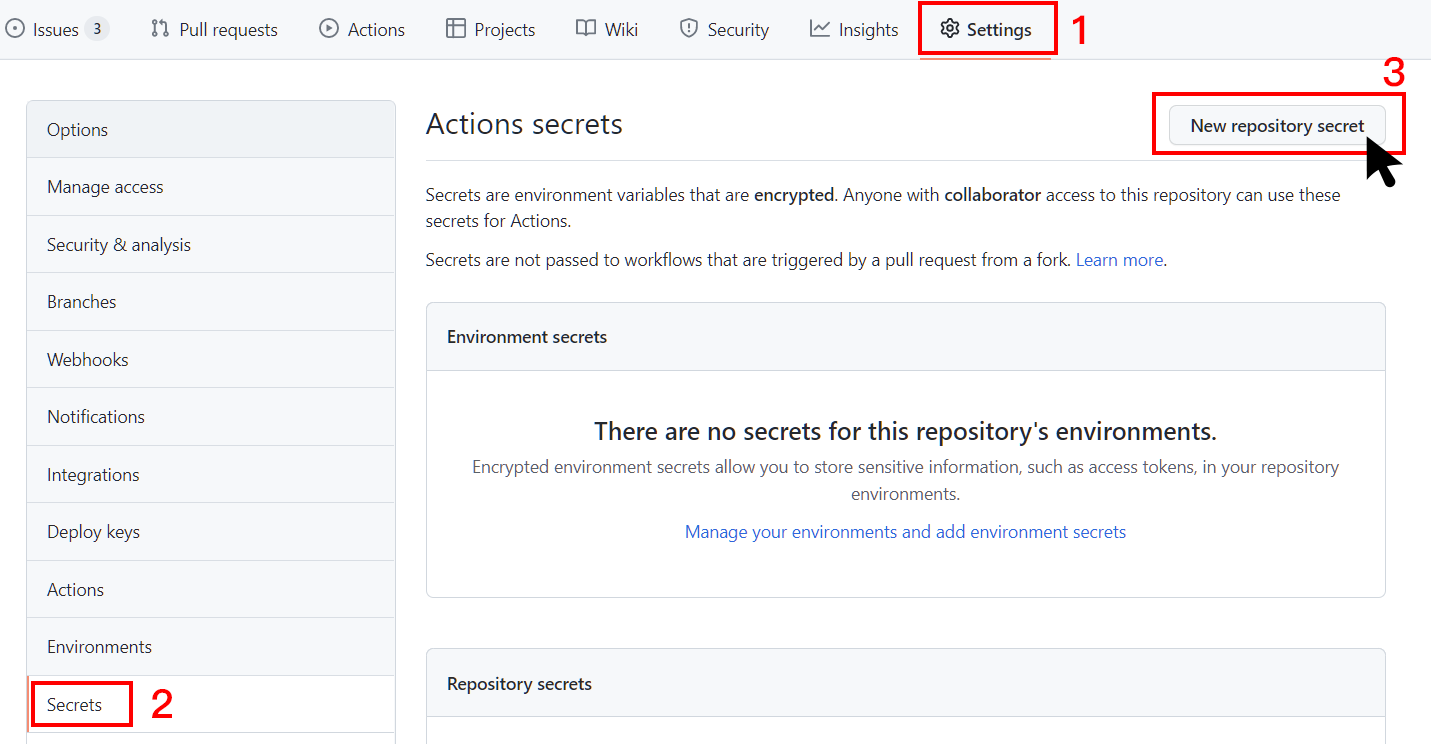Click the Insights graph icon
Image resolution: width=1431 pixels, height=744 pixels.
tap(820, 29)
